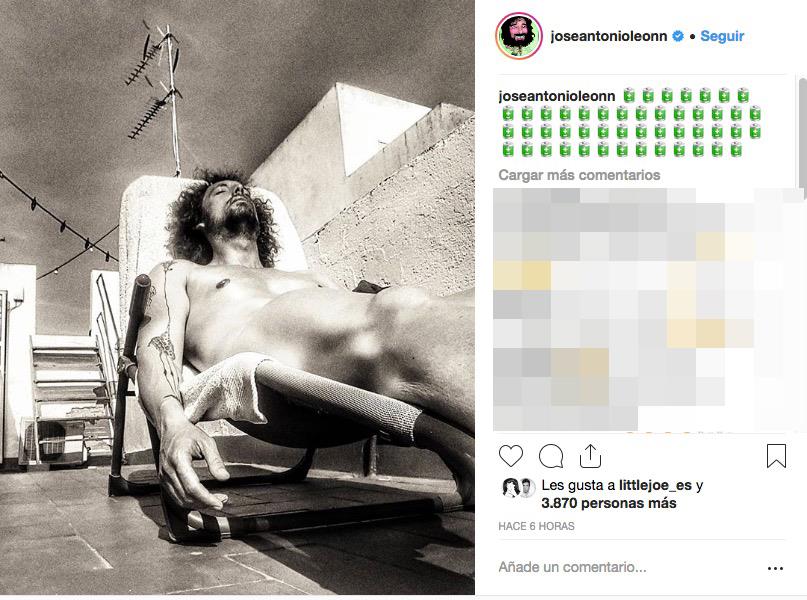Open the HACE 6 HORAS timestamp

[536, 526]
